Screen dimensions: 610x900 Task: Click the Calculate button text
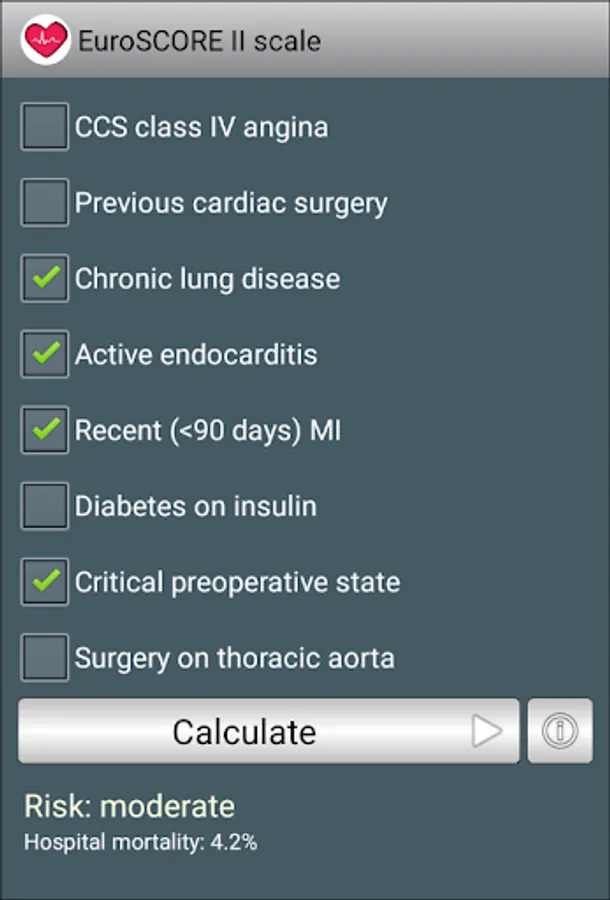[x=244, y=732]
